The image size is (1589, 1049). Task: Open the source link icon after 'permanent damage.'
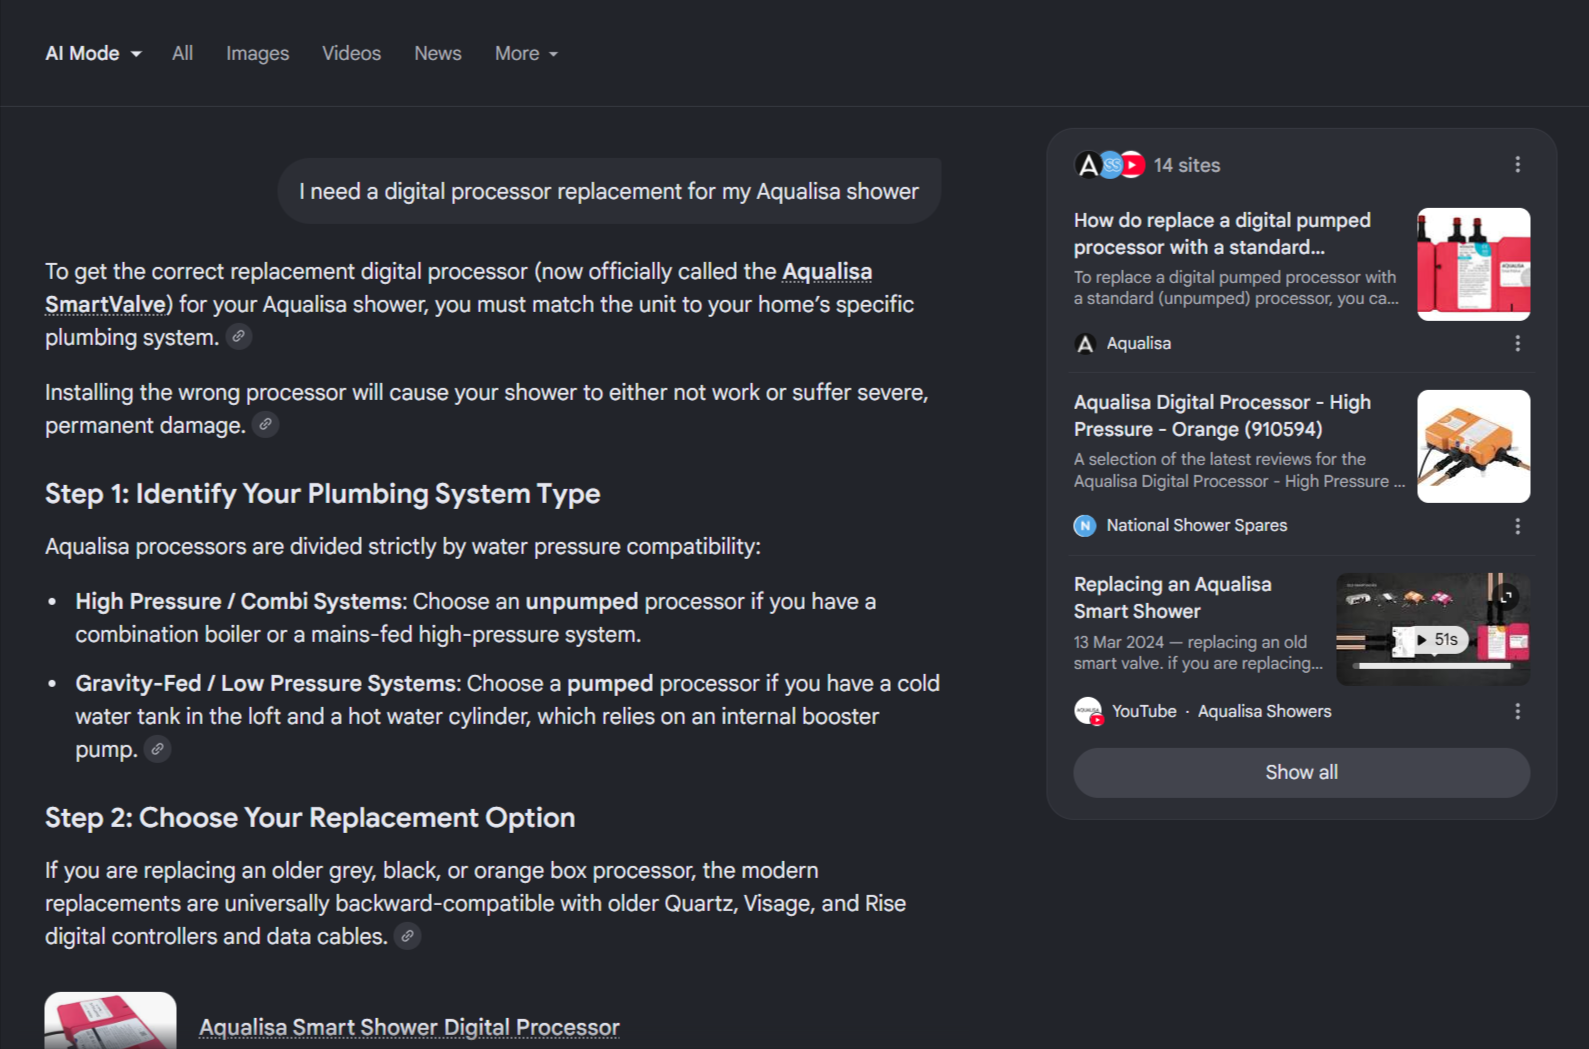[265, 424]
